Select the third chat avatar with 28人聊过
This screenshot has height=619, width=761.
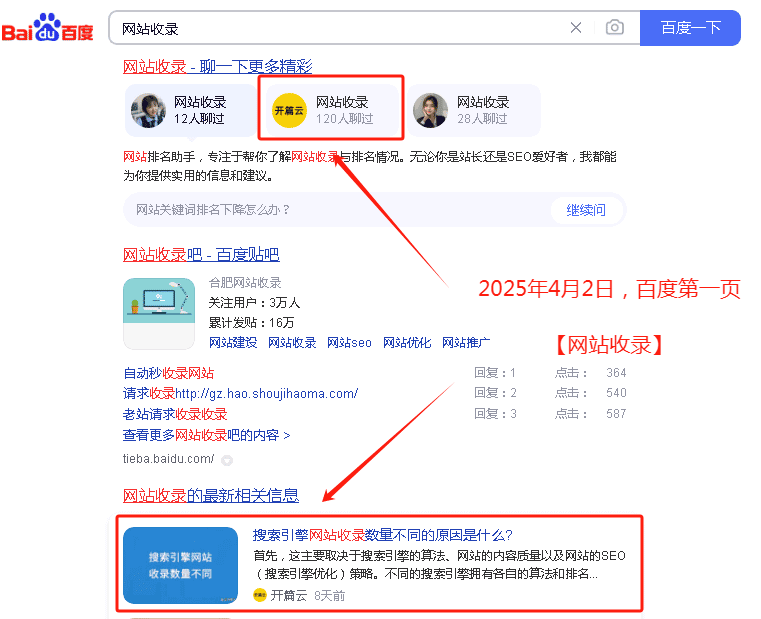pyautogui.click(x=431, y=110)
